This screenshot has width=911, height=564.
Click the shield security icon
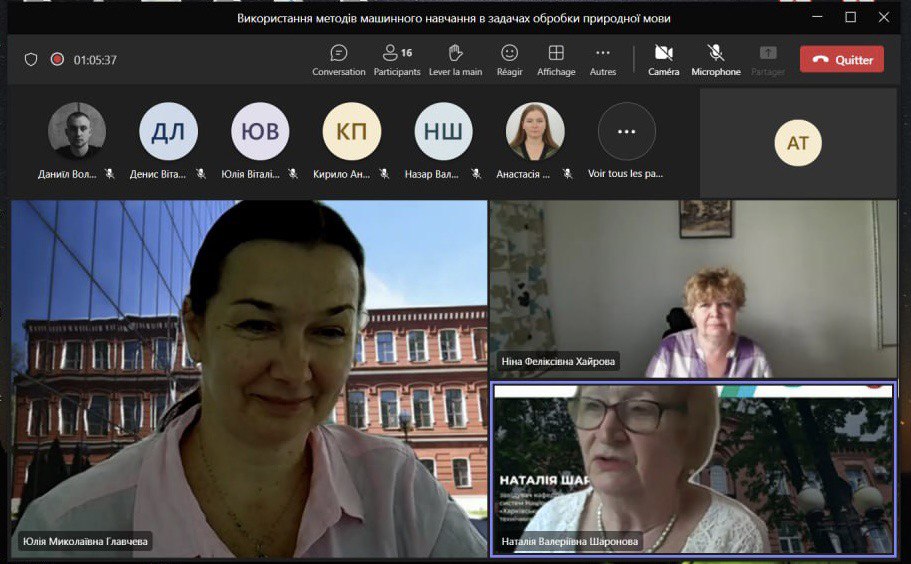tap(31, 60)
